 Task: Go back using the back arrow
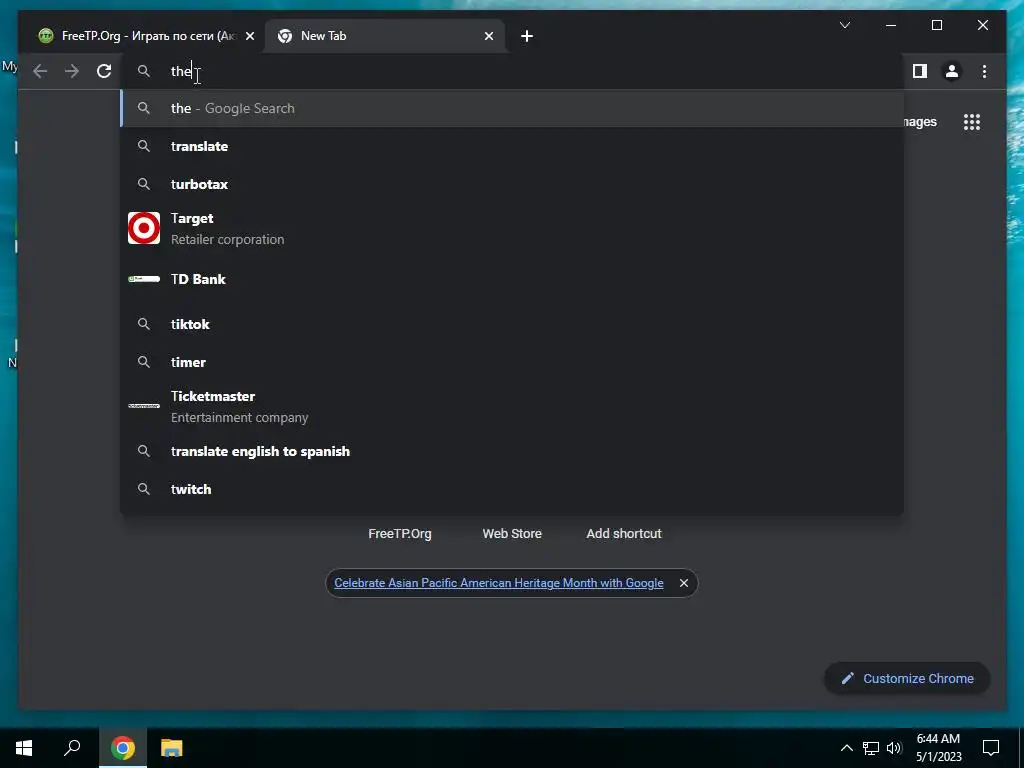(x=40, y=71)
